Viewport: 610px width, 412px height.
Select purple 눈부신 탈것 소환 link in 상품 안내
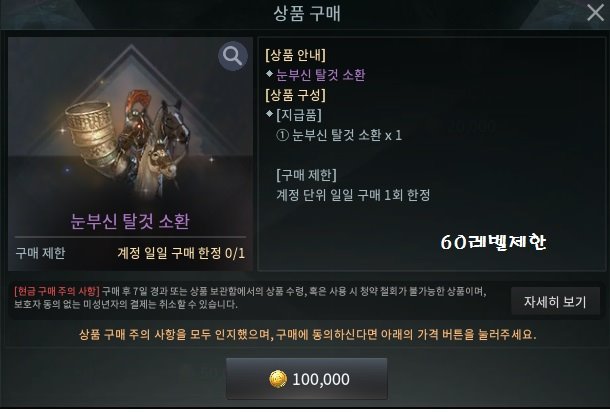point(321,75)
